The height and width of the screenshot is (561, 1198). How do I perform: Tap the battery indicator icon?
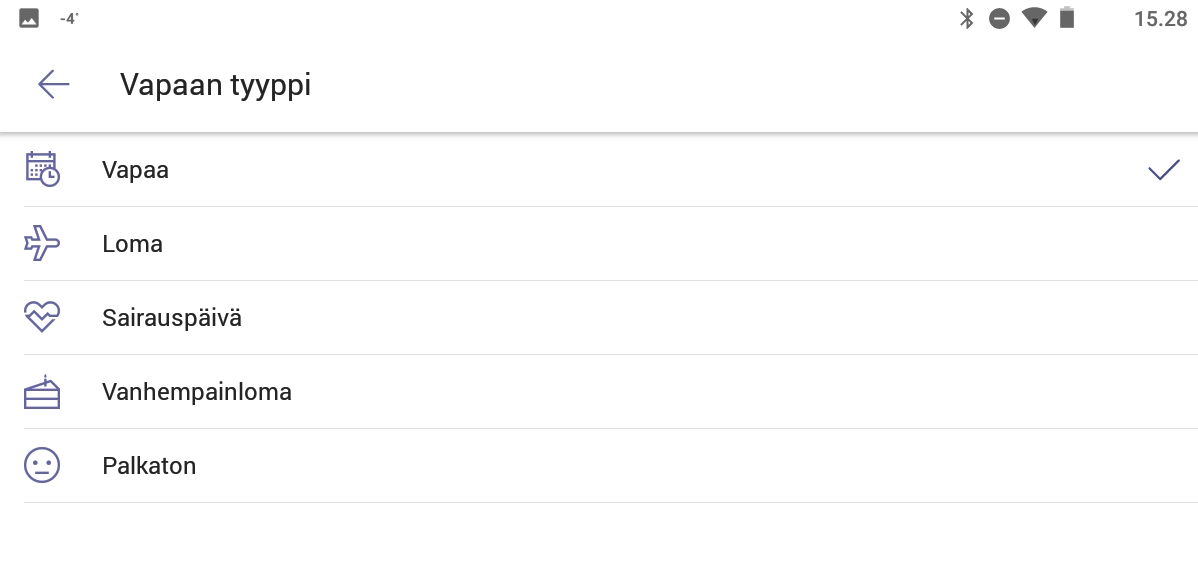click(1067, 18)
